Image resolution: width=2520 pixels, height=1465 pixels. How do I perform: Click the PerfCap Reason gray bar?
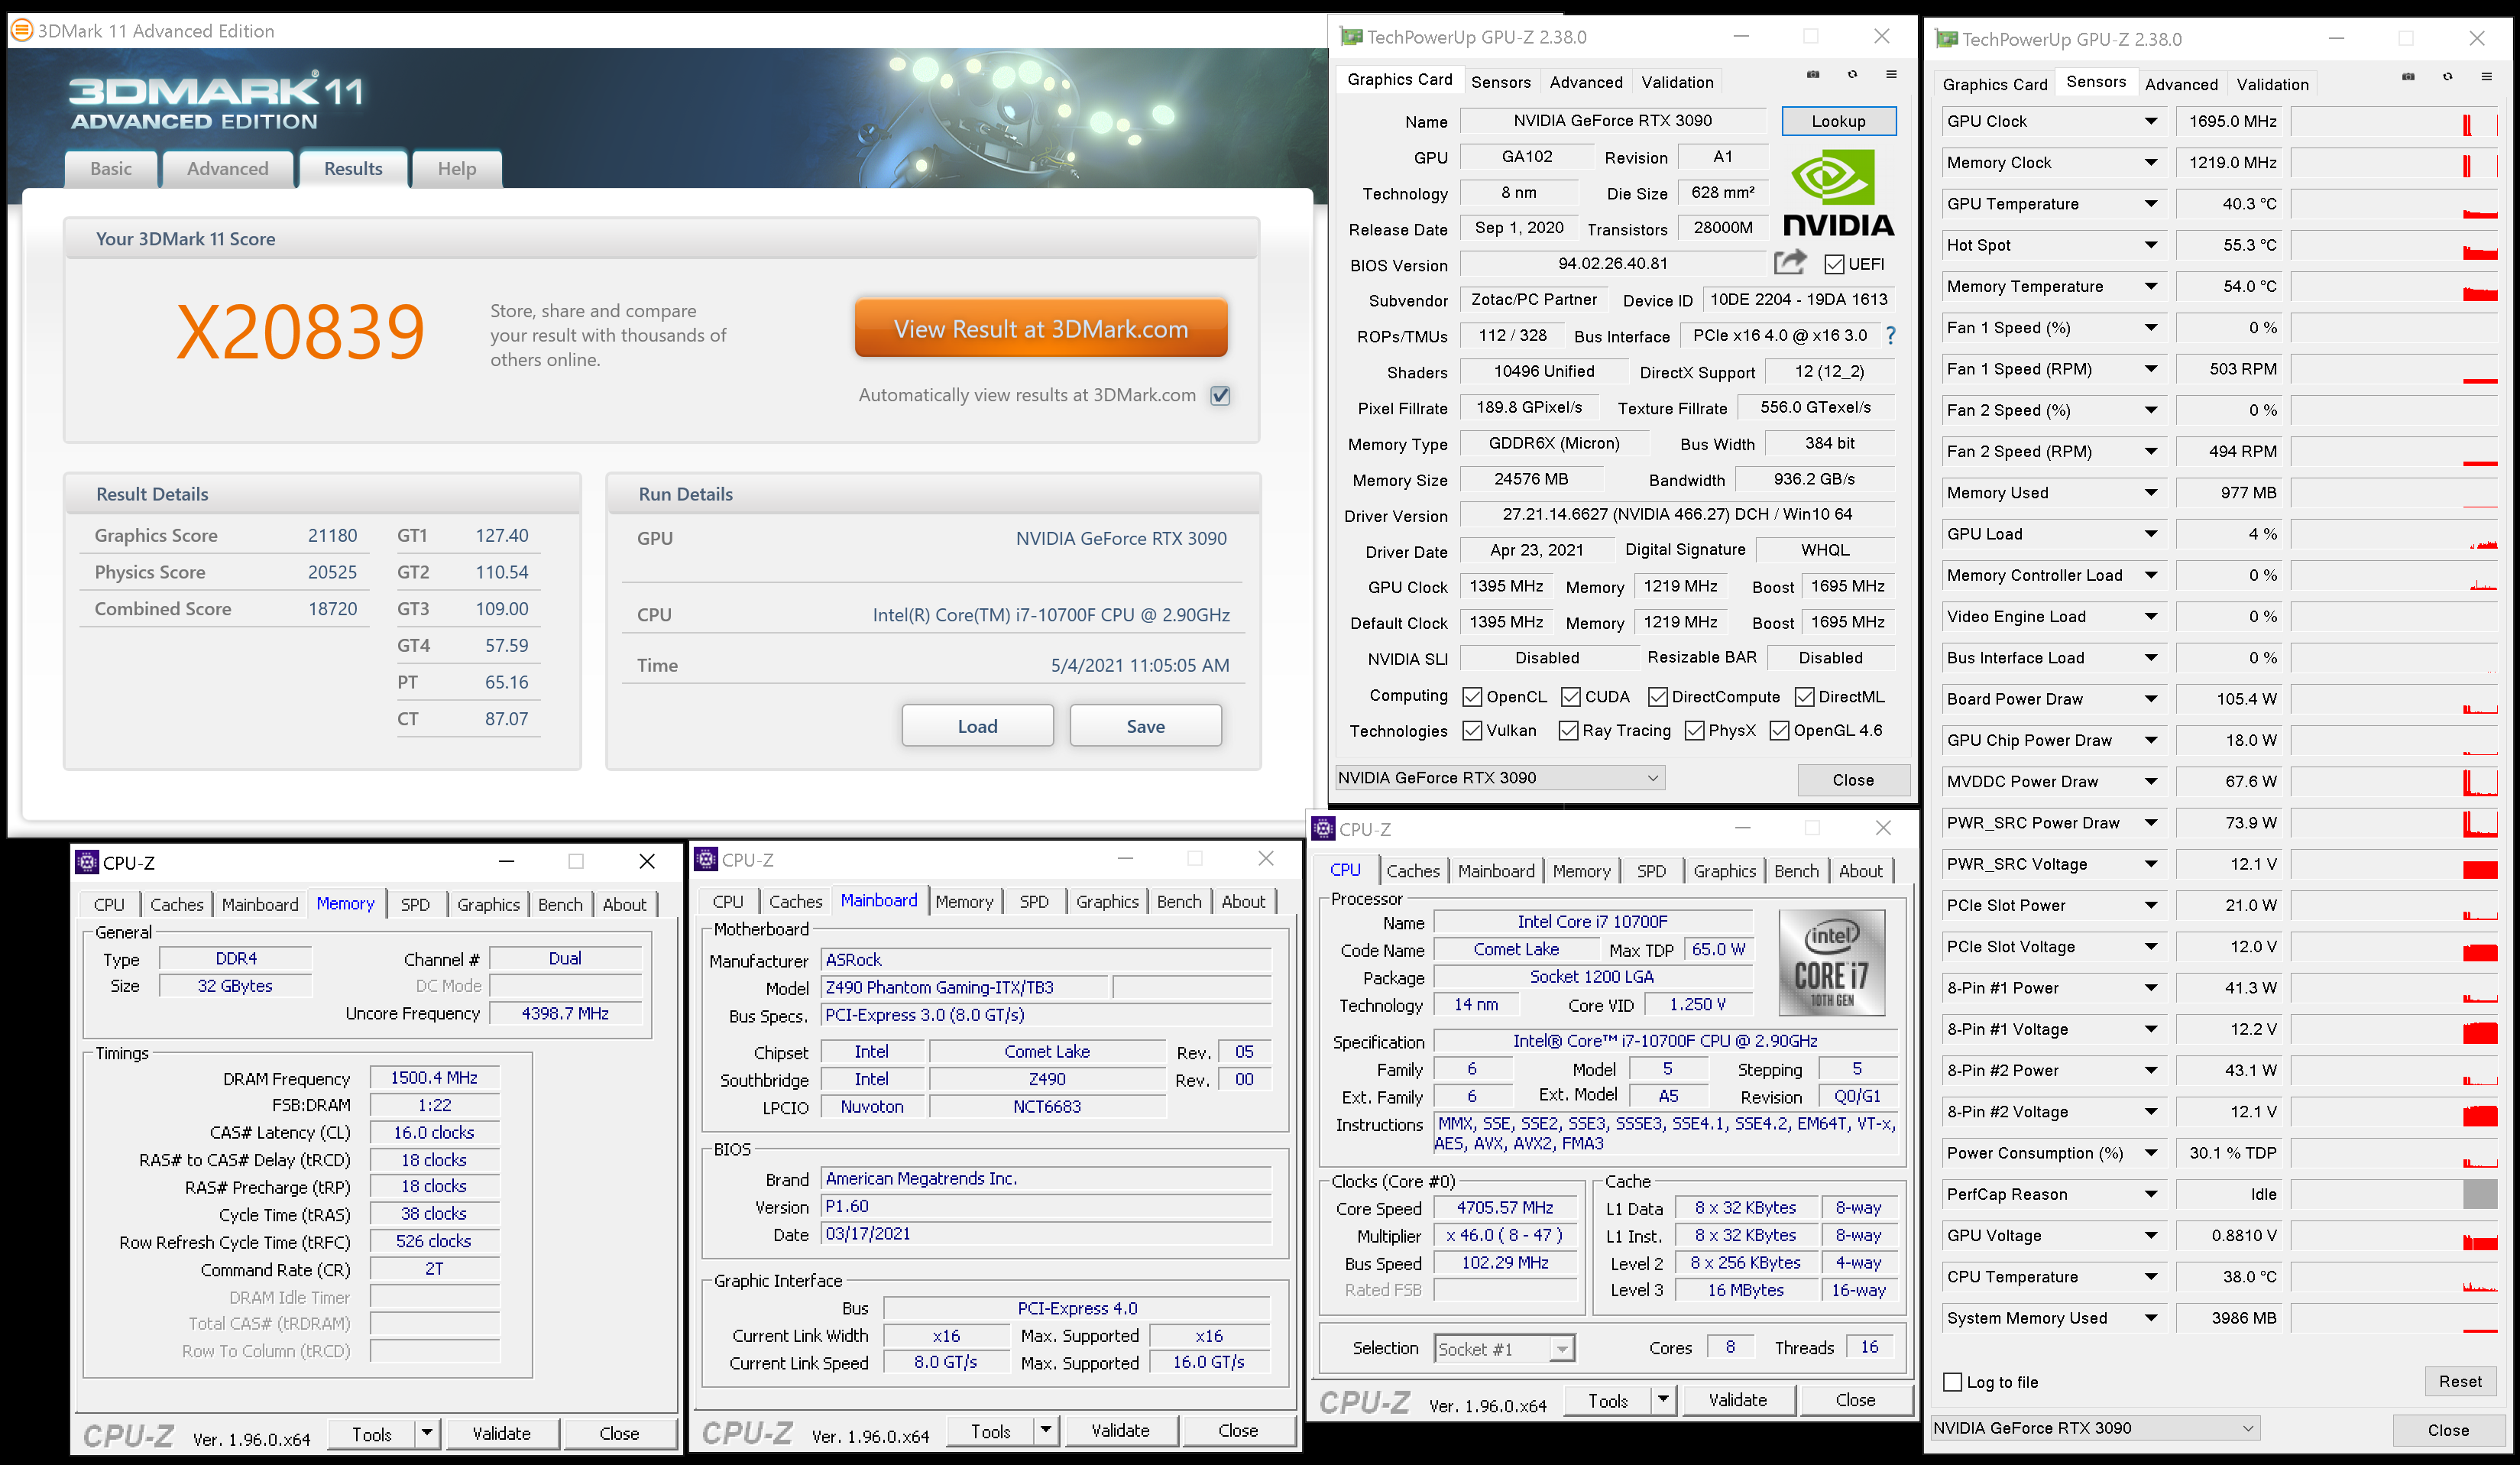pyautogui.click(x=2480, y=1194)
